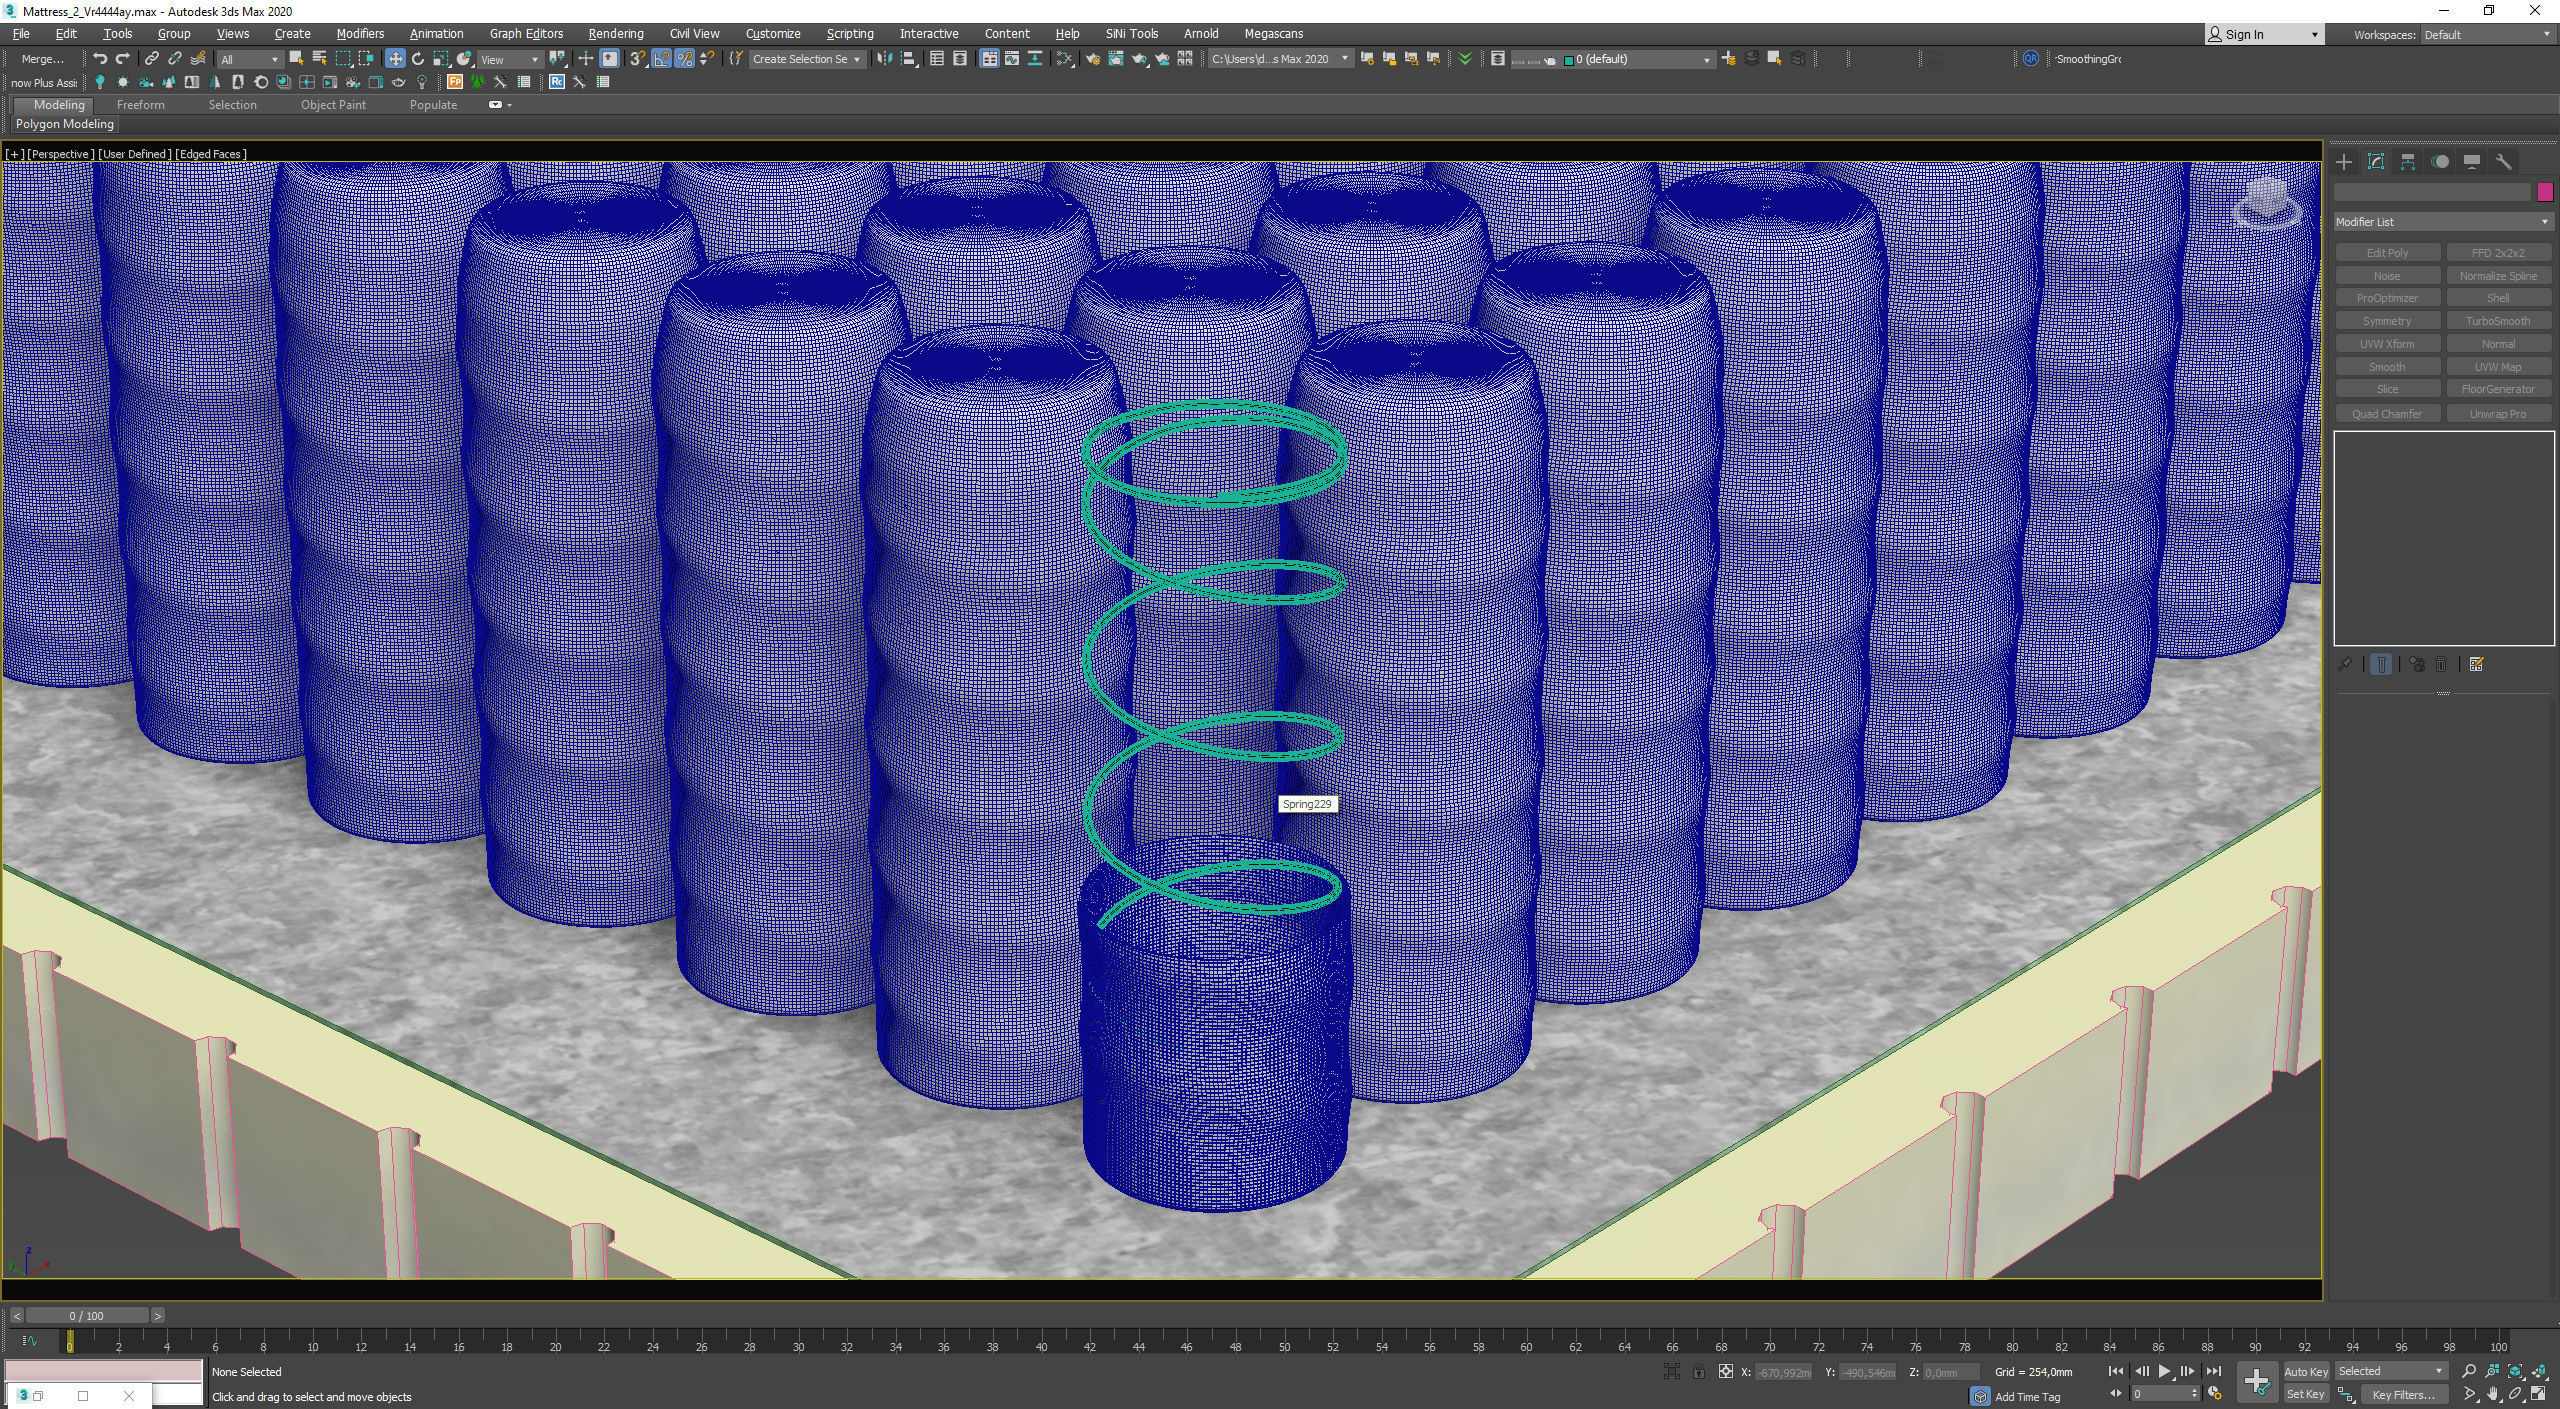Open the Modify command panel tab
The image size is (2560, 1409).
(2376, 162)
